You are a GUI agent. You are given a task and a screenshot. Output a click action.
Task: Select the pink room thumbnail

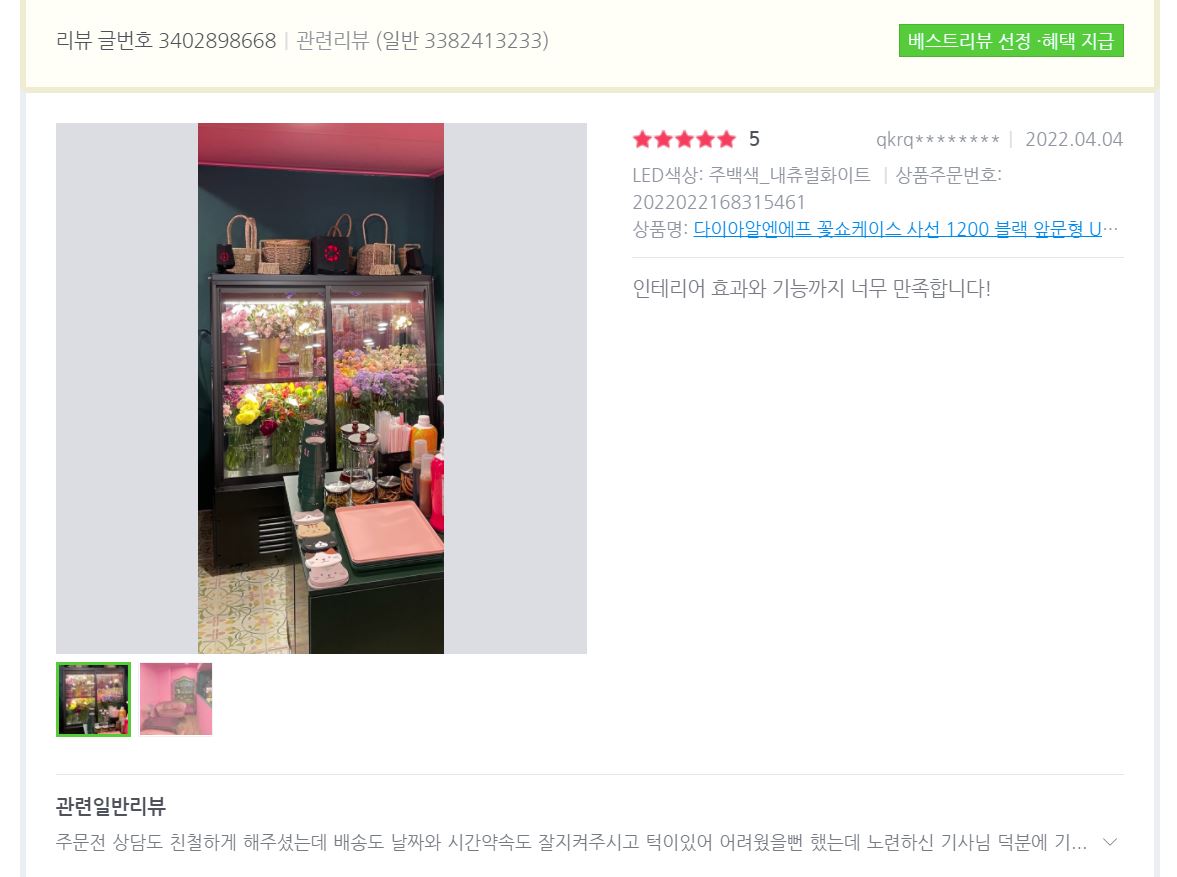[x=176, y=699]
